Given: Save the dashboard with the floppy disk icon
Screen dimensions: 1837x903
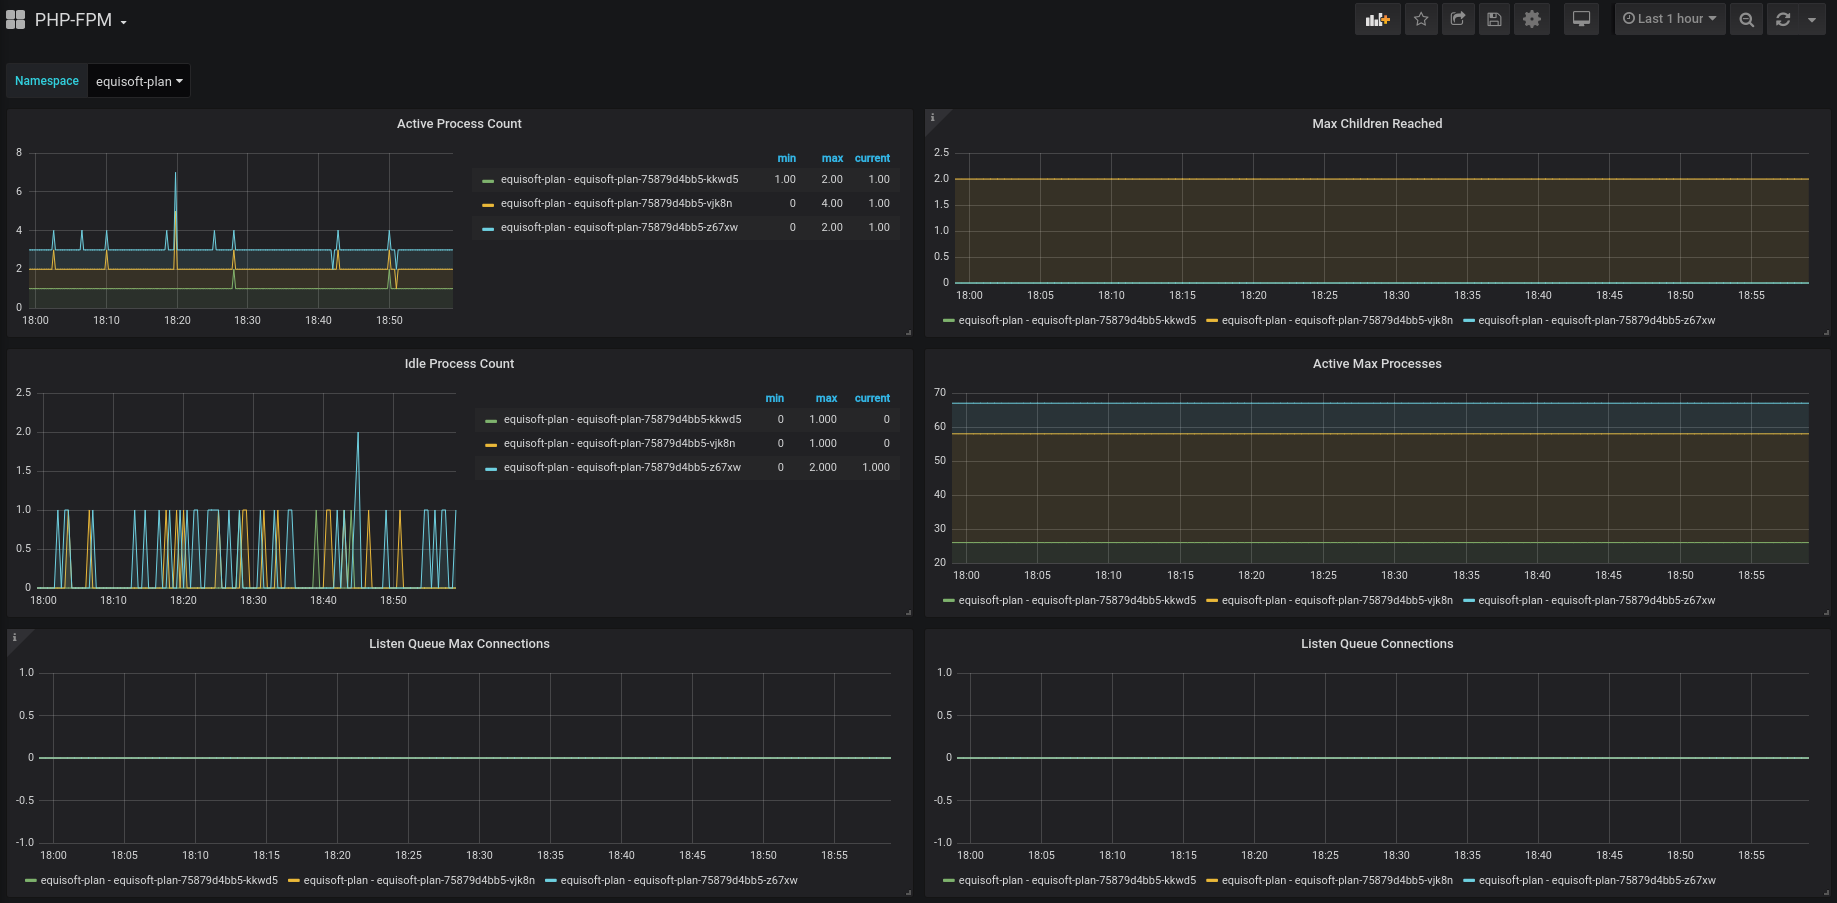Looking at the screenshot, I should tap(1494, 19).
